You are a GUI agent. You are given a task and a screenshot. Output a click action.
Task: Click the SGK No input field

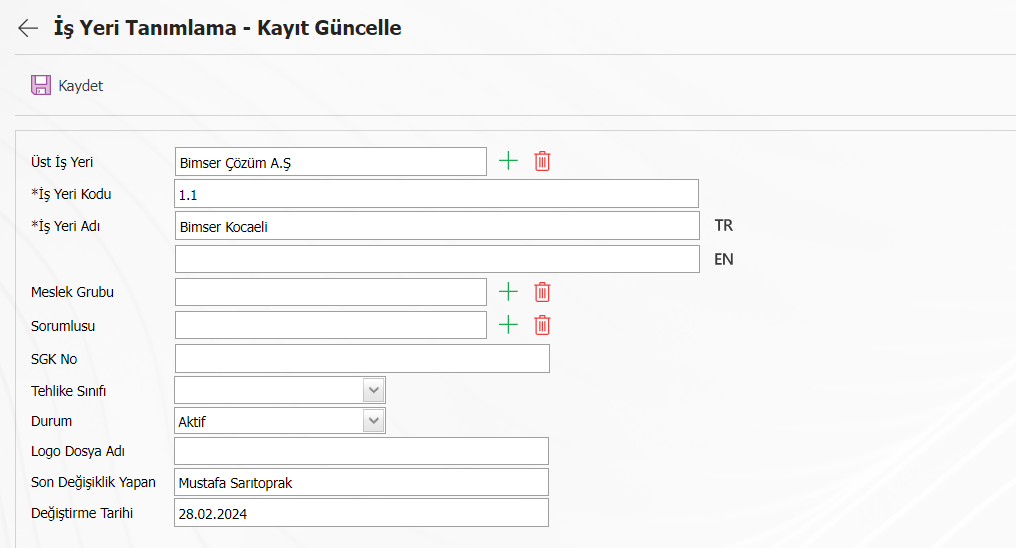362,358
